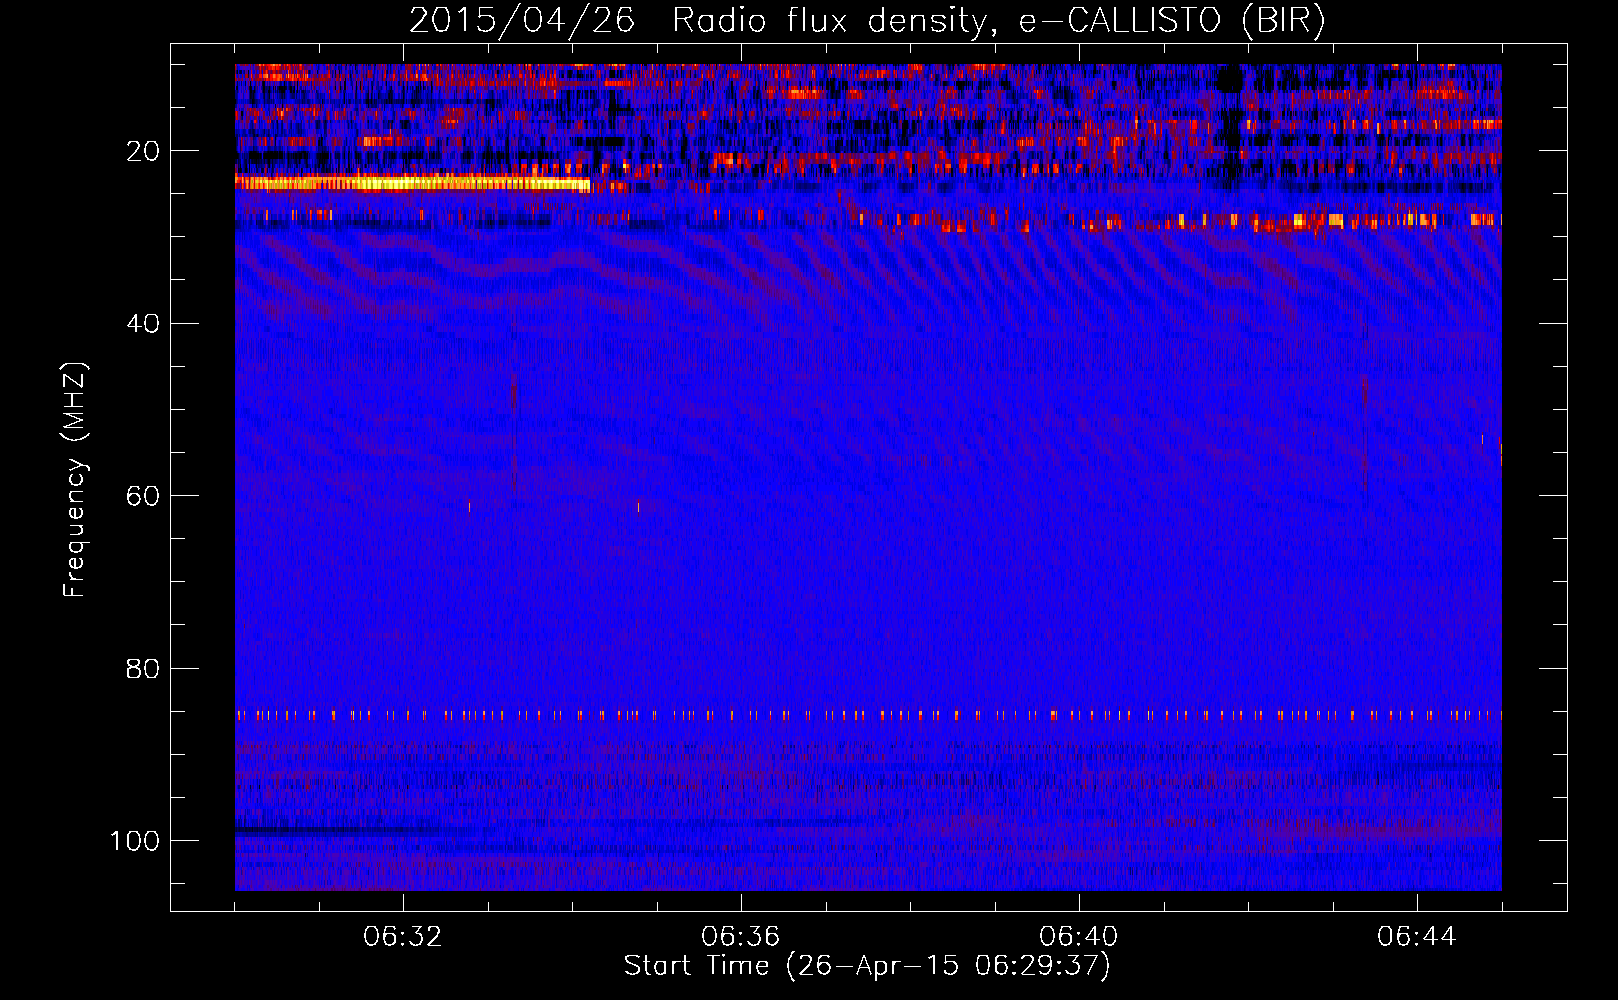
Task: Select the "60" frequency tick label
Action: tap(144, 496)
